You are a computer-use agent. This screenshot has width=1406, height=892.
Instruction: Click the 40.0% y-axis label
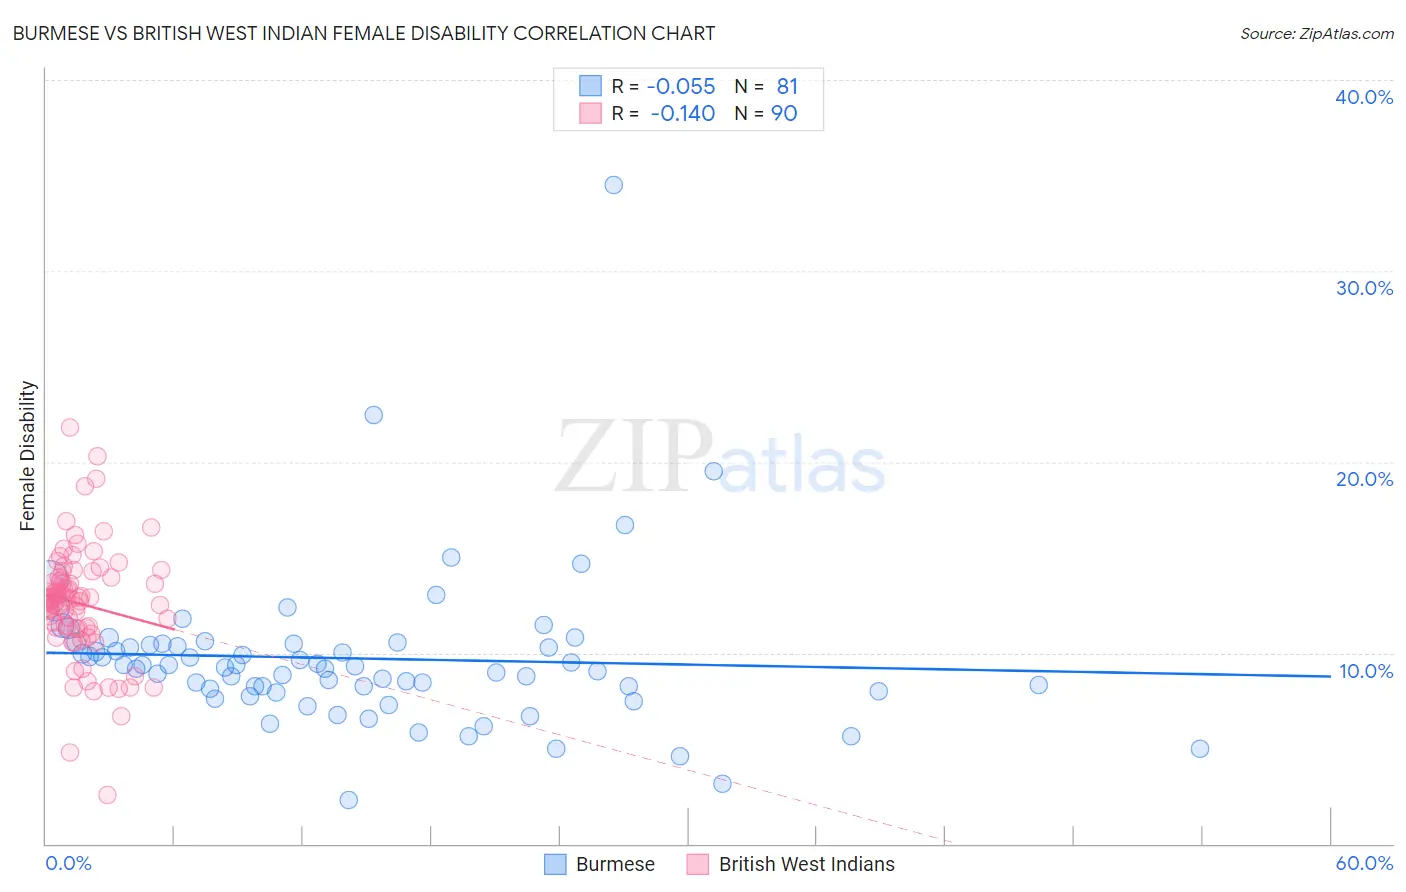pos(1364,97)
